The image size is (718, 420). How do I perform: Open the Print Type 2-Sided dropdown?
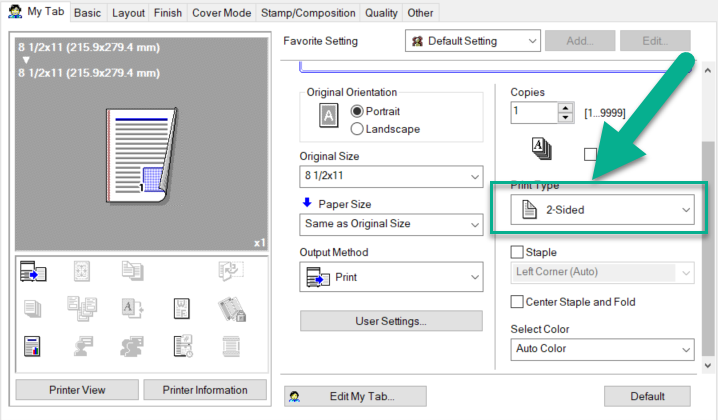pyautogui.click(x=602, y=210)
